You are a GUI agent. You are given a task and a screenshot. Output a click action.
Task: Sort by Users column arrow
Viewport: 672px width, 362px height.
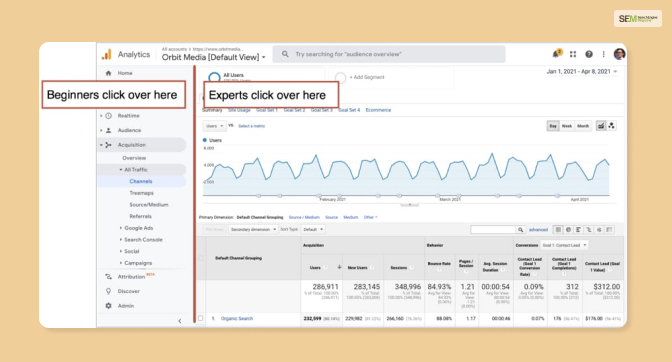click(x=339, y=267)
